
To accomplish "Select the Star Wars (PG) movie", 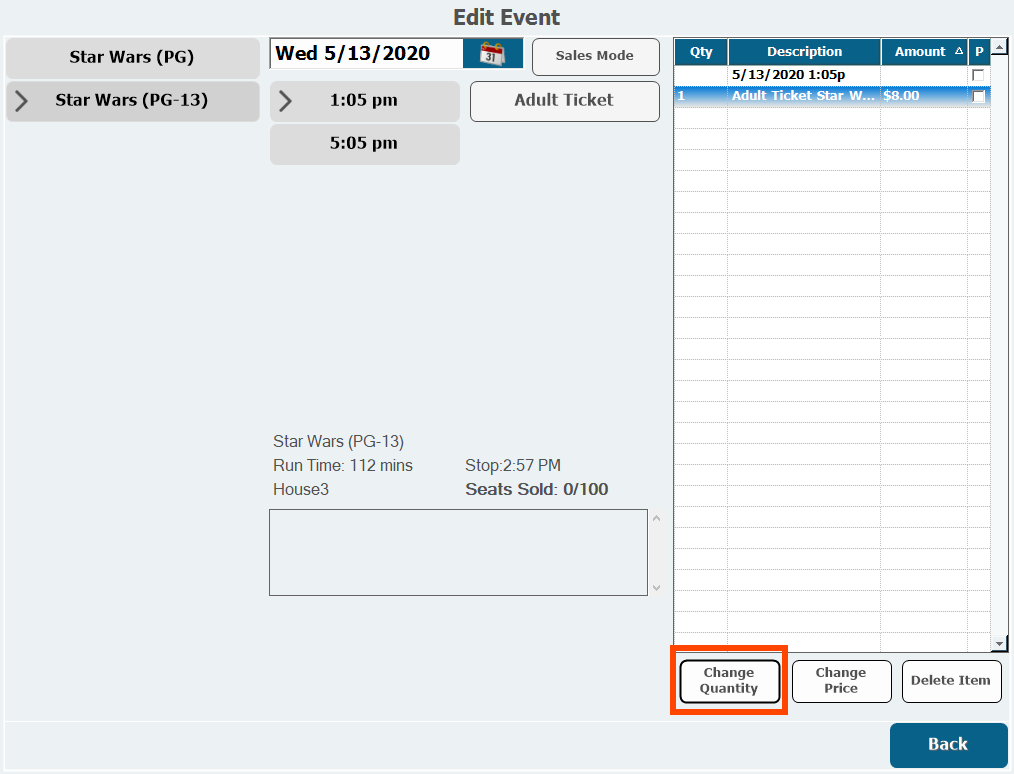I will (x=132, y=57).
